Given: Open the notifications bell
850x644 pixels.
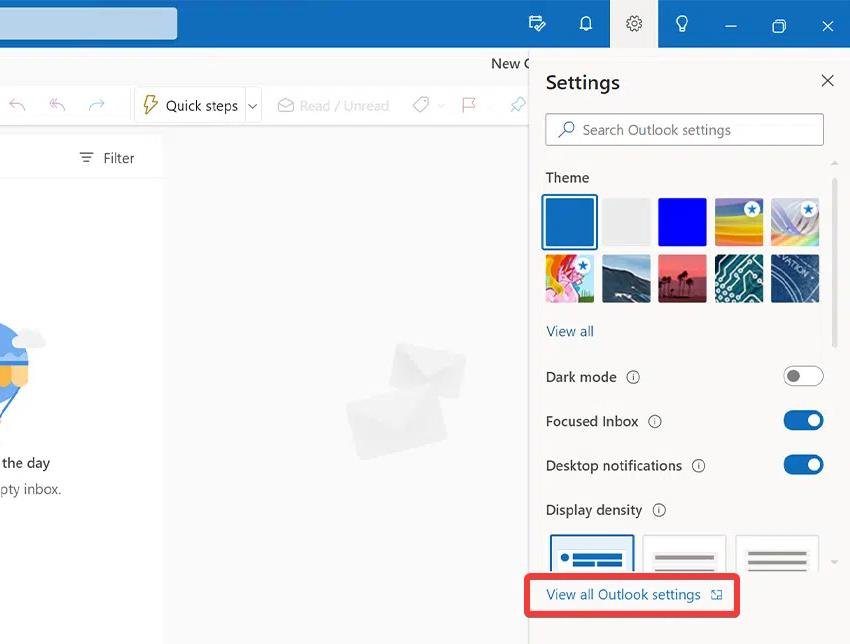Looking at the screenshot, I should (586, 24).
